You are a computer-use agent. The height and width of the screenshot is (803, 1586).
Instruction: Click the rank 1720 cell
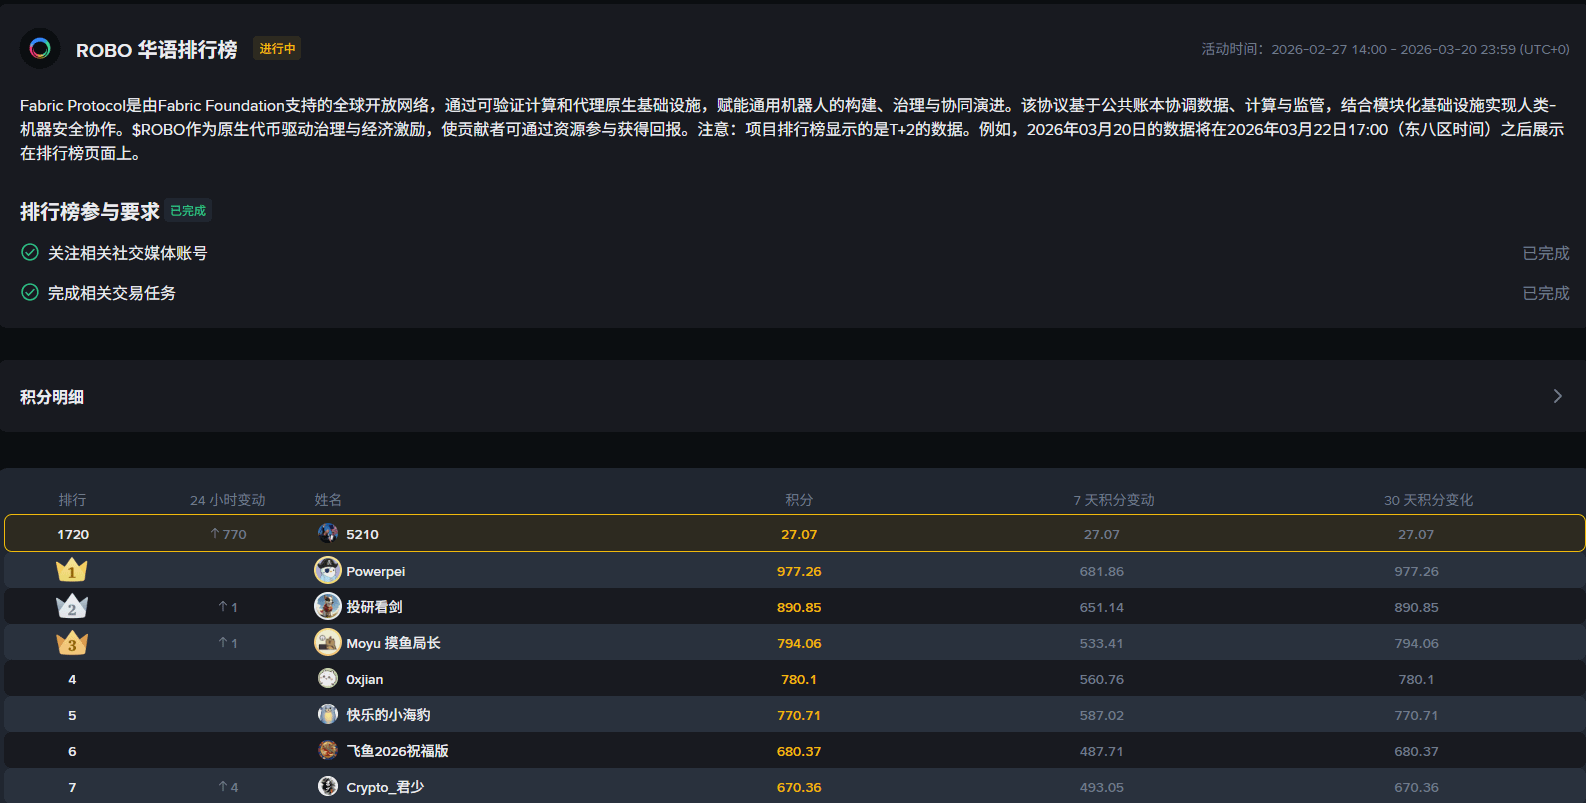pos(73,534)
